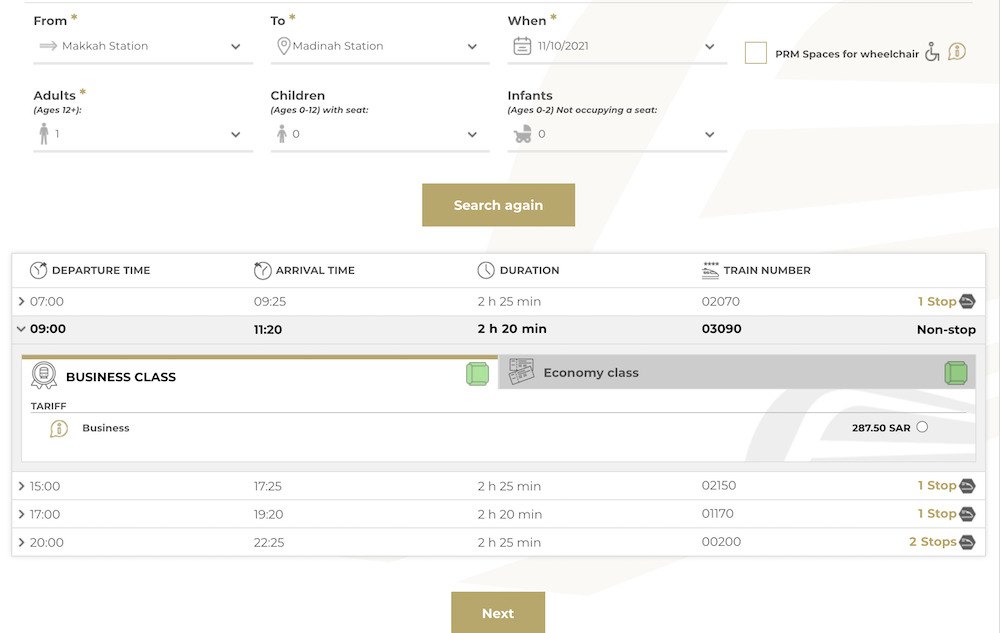
Task: Open the Infants count dropdown
Action: [617, 134]
